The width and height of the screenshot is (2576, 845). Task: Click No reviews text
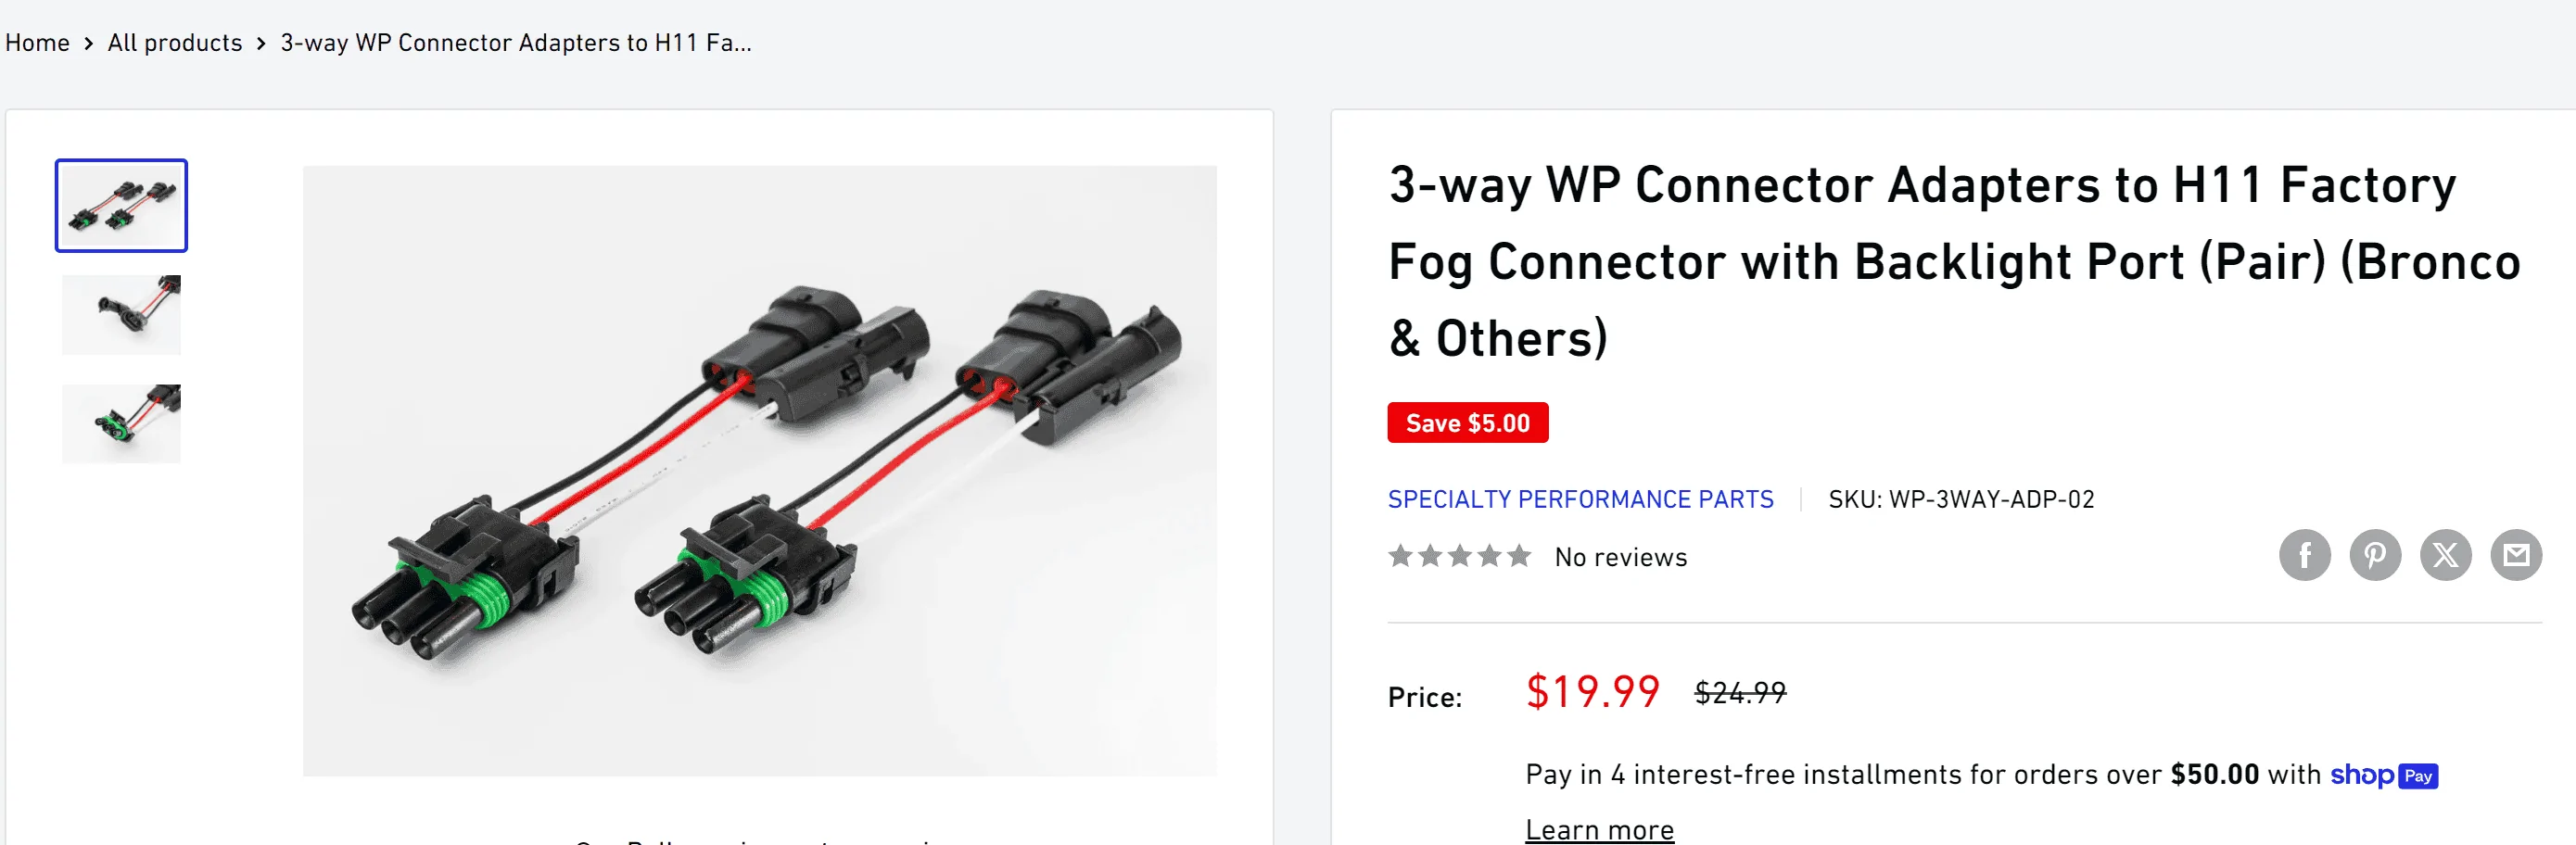(1620, 557)
